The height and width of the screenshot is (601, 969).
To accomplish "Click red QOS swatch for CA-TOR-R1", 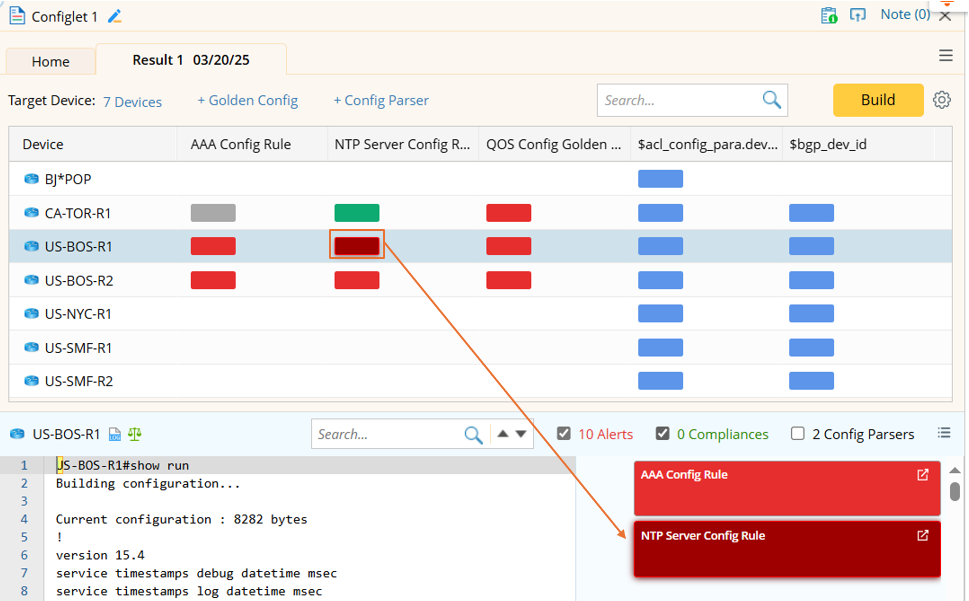I will click(x=509, y=213).
